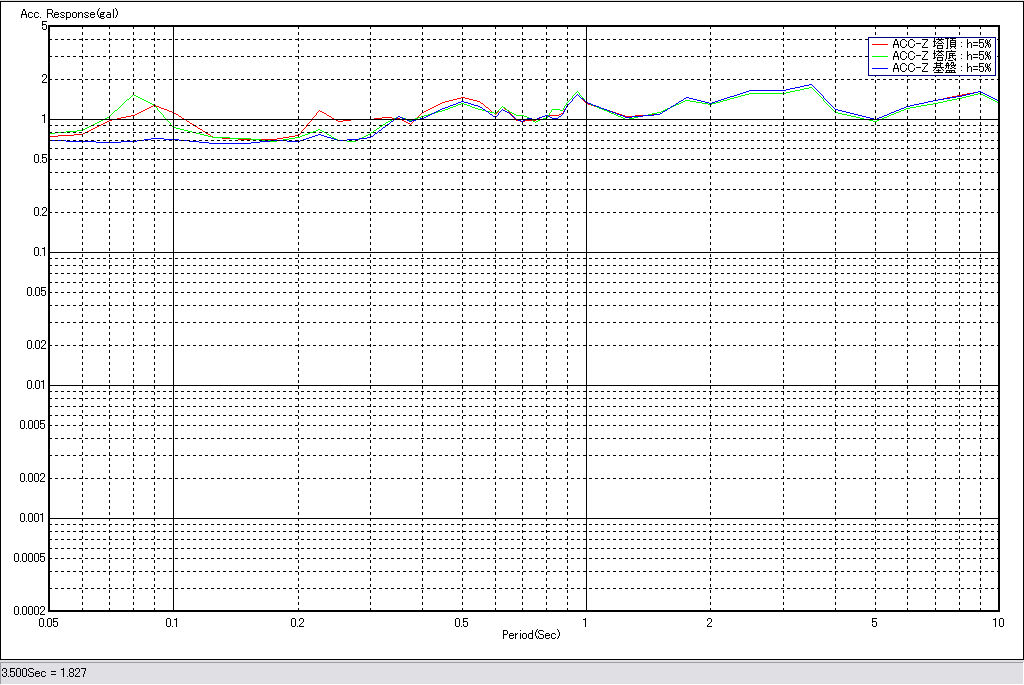The width and height of the screenshot is (1024, 685).
Task: Click the curve peak near 3.5 sec period
Action: tap(810, 86)
